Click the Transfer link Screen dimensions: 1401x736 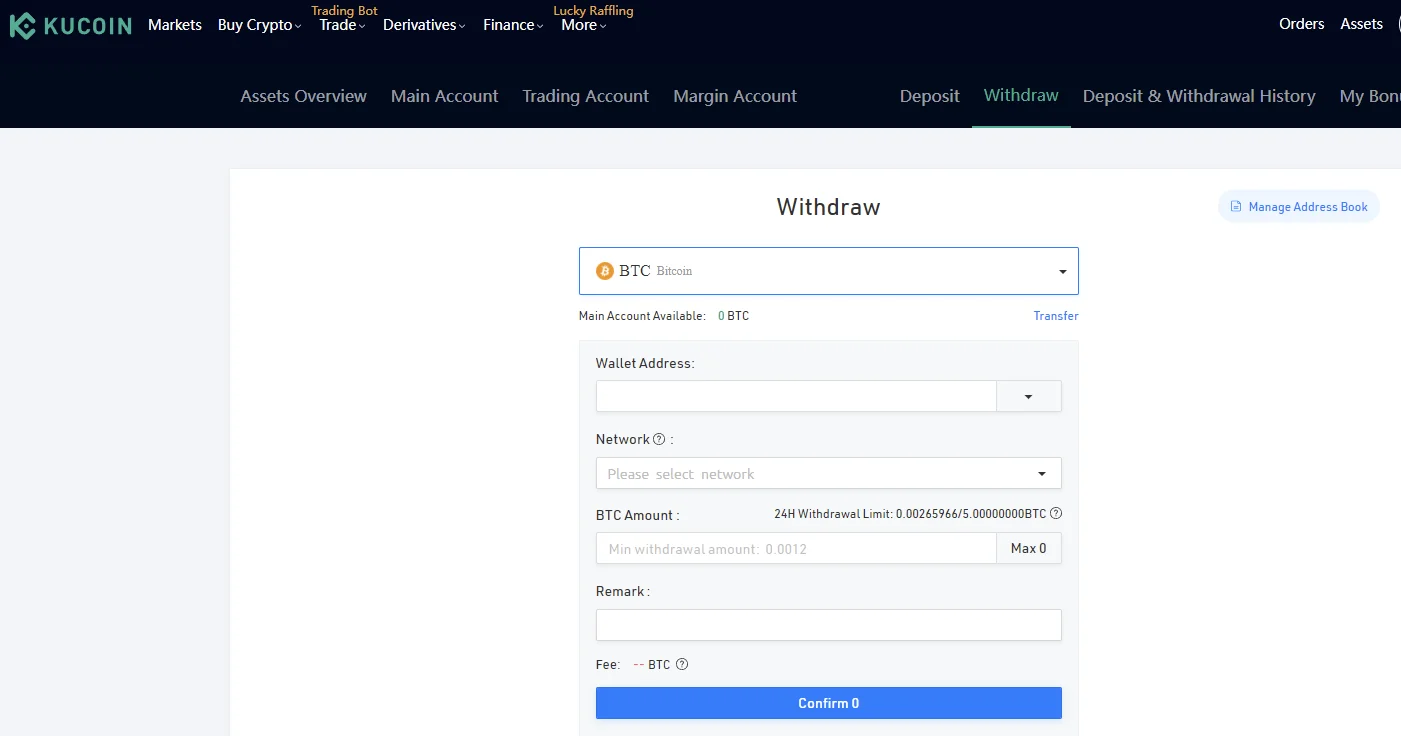tap(1056, 316)
